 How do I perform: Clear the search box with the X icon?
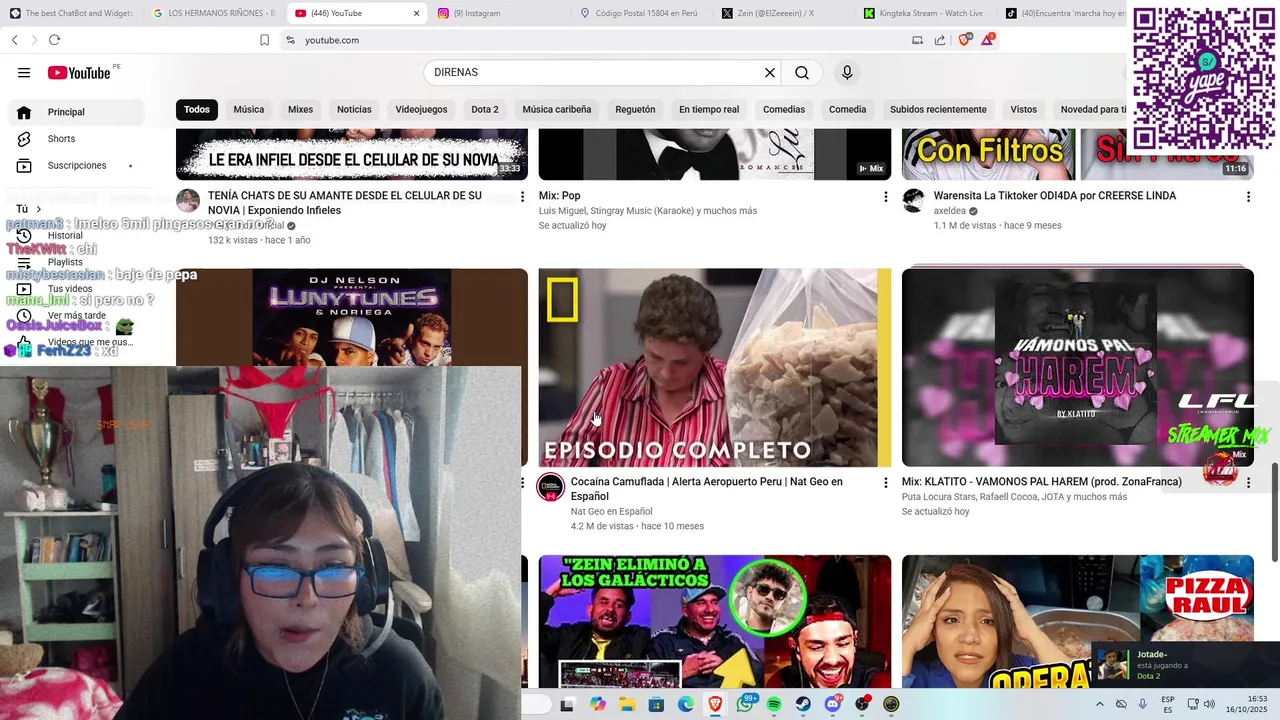pos(770,72)
